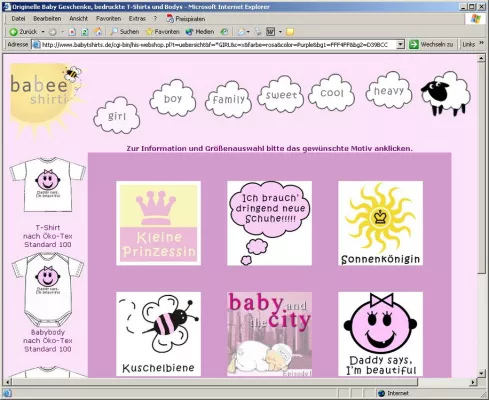Click the Mail envelope toolbar icon
Image resolution: width=489 pixels, height=400 pixels.
click(x=241, y=32)
